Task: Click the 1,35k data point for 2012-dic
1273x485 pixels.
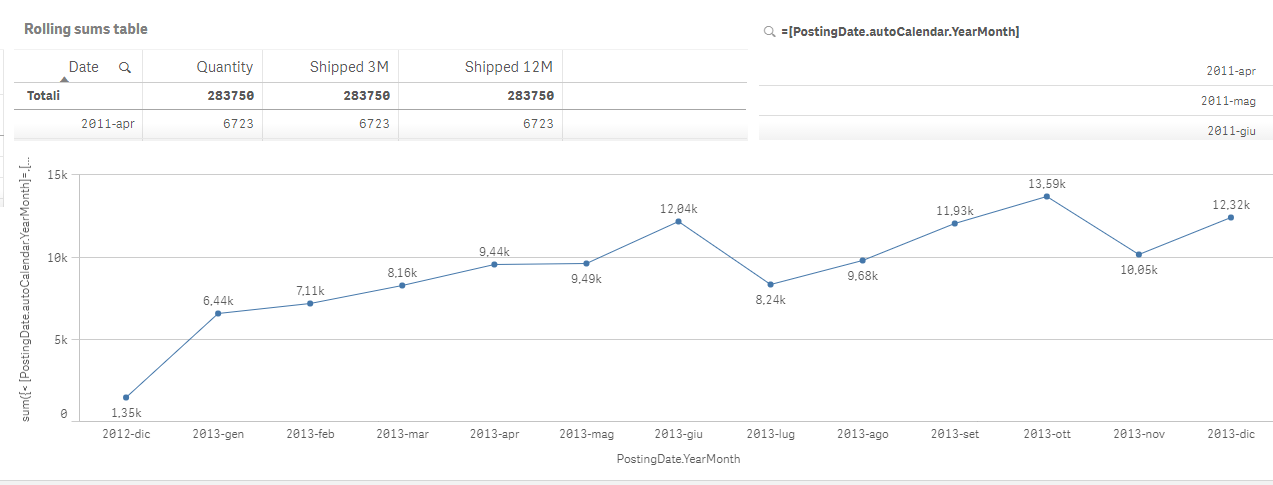Action: [x=126, y=397]
